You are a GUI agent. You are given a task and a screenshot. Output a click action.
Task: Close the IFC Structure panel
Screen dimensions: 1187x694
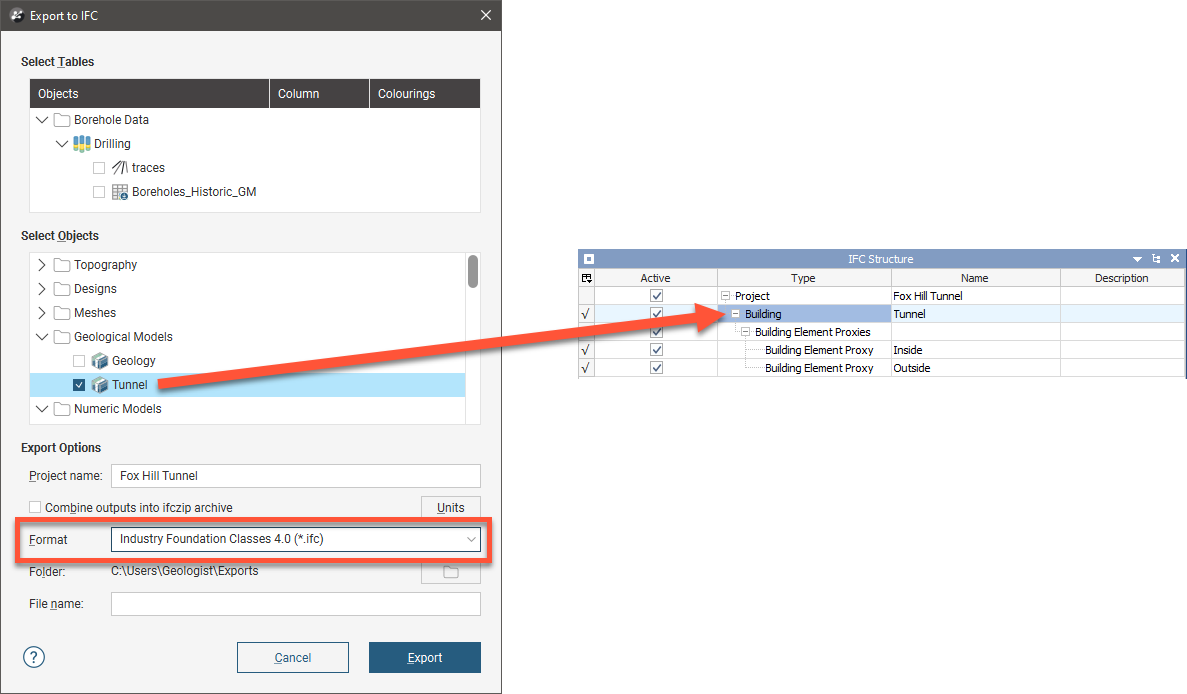point(1175,258)
